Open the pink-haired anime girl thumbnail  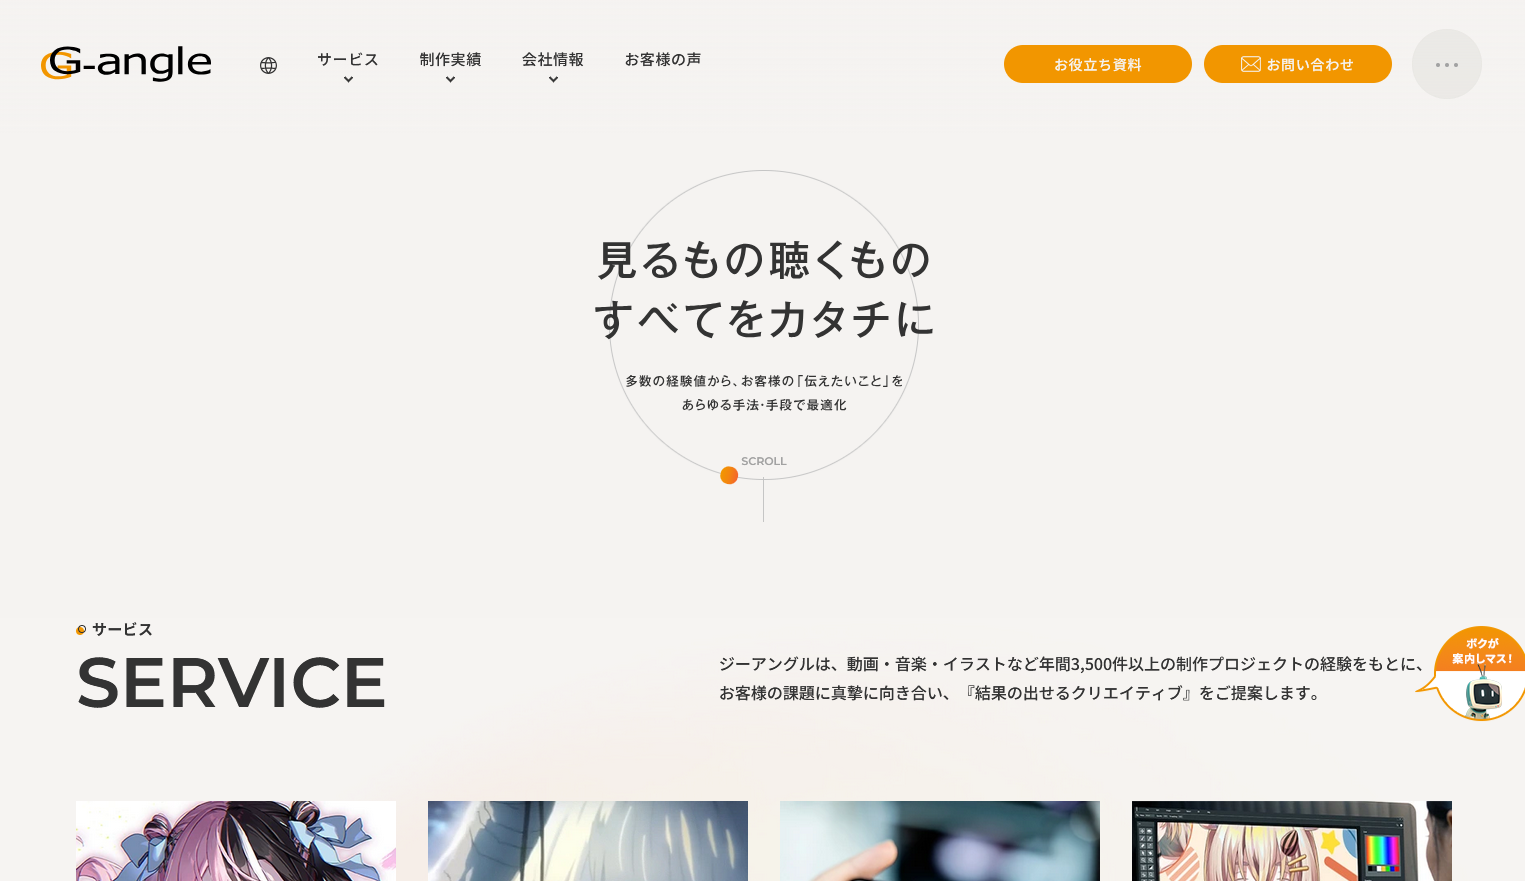(236, 840)
